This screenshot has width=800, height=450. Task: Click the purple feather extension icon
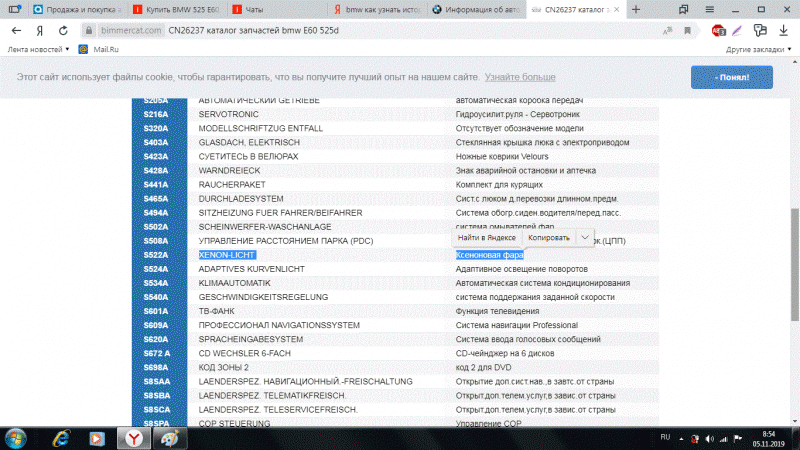737,31
